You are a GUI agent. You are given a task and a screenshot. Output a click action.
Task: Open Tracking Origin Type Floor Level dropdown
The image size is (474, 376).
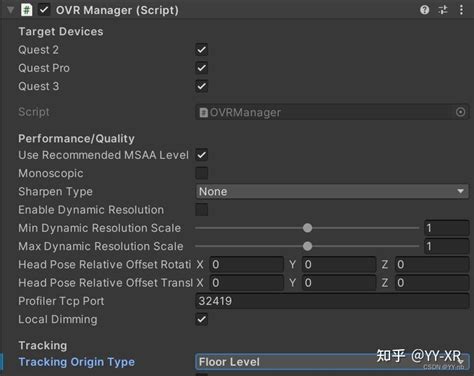point(332,362)
